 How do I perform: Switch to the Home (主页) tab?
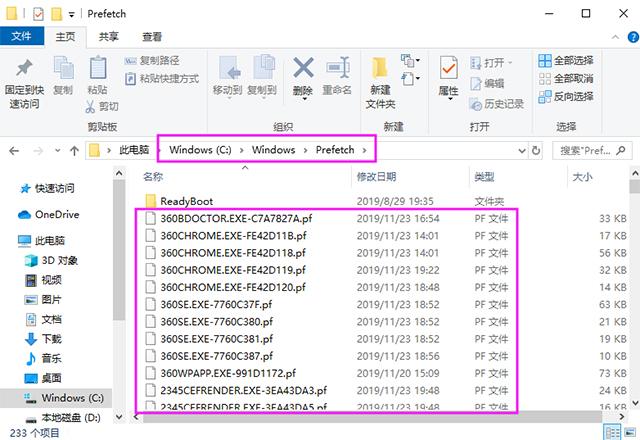65,37
